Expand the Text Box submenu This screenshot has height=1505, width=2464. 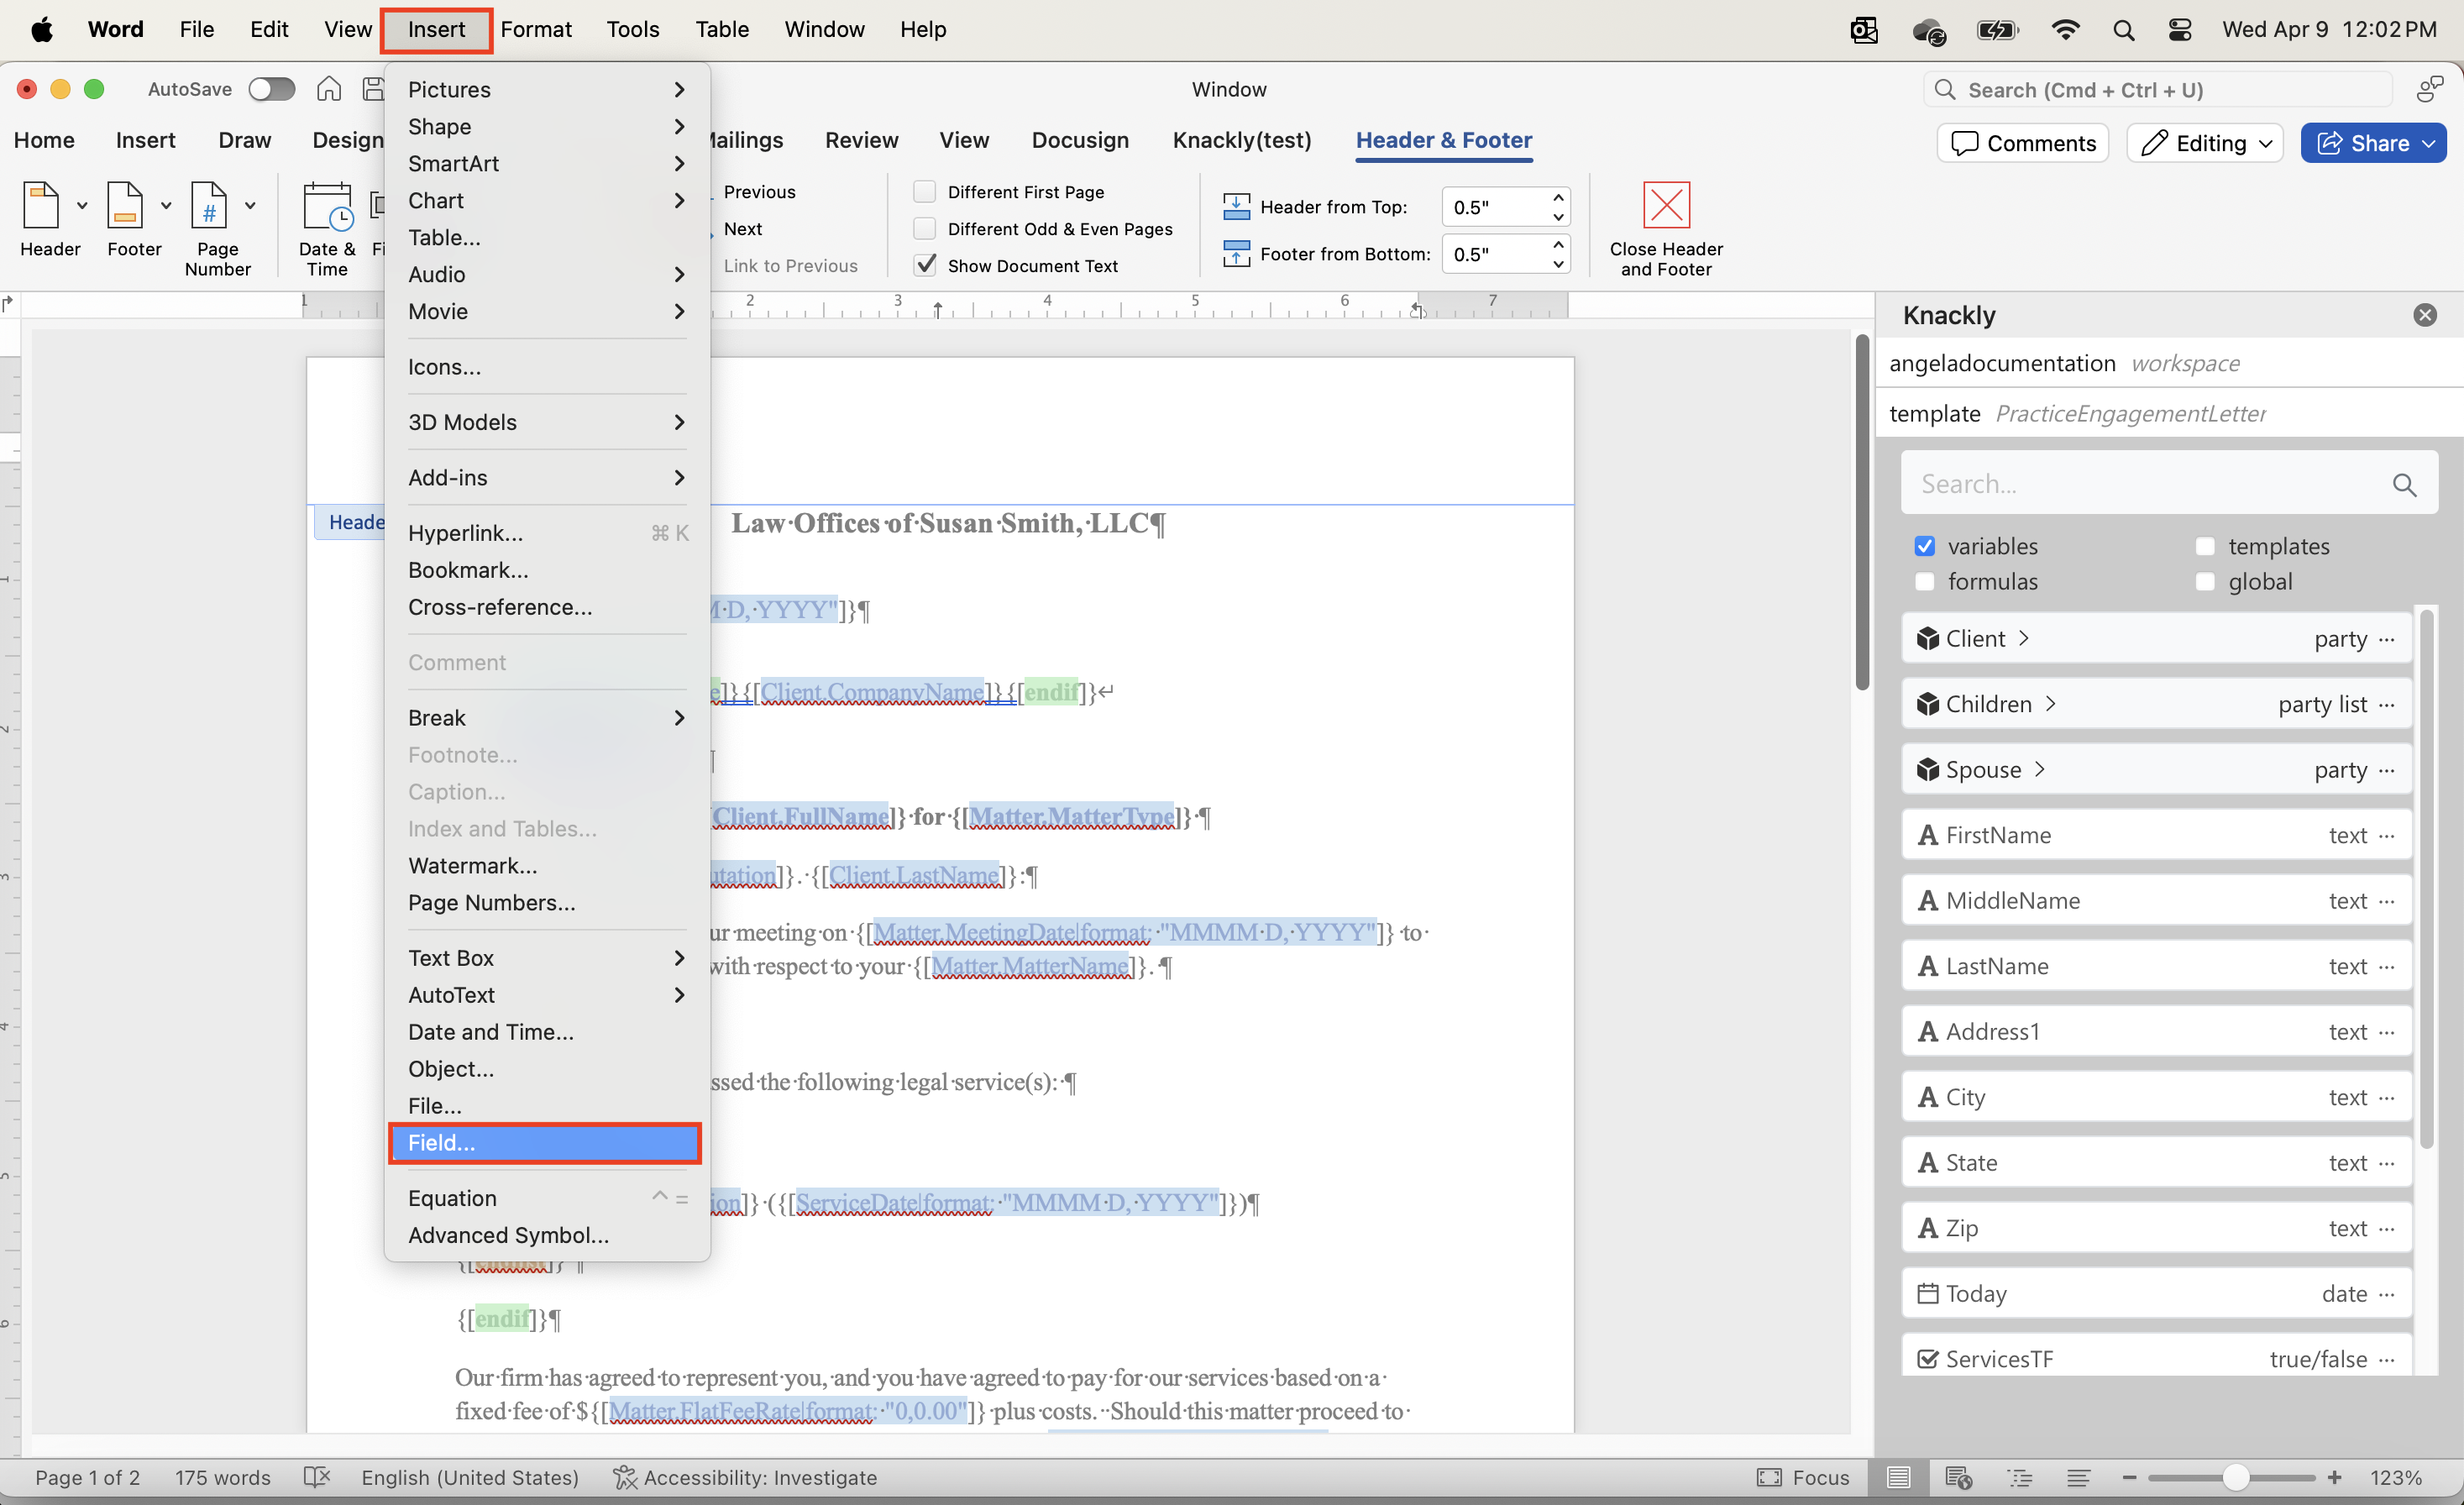click(547, 958)
